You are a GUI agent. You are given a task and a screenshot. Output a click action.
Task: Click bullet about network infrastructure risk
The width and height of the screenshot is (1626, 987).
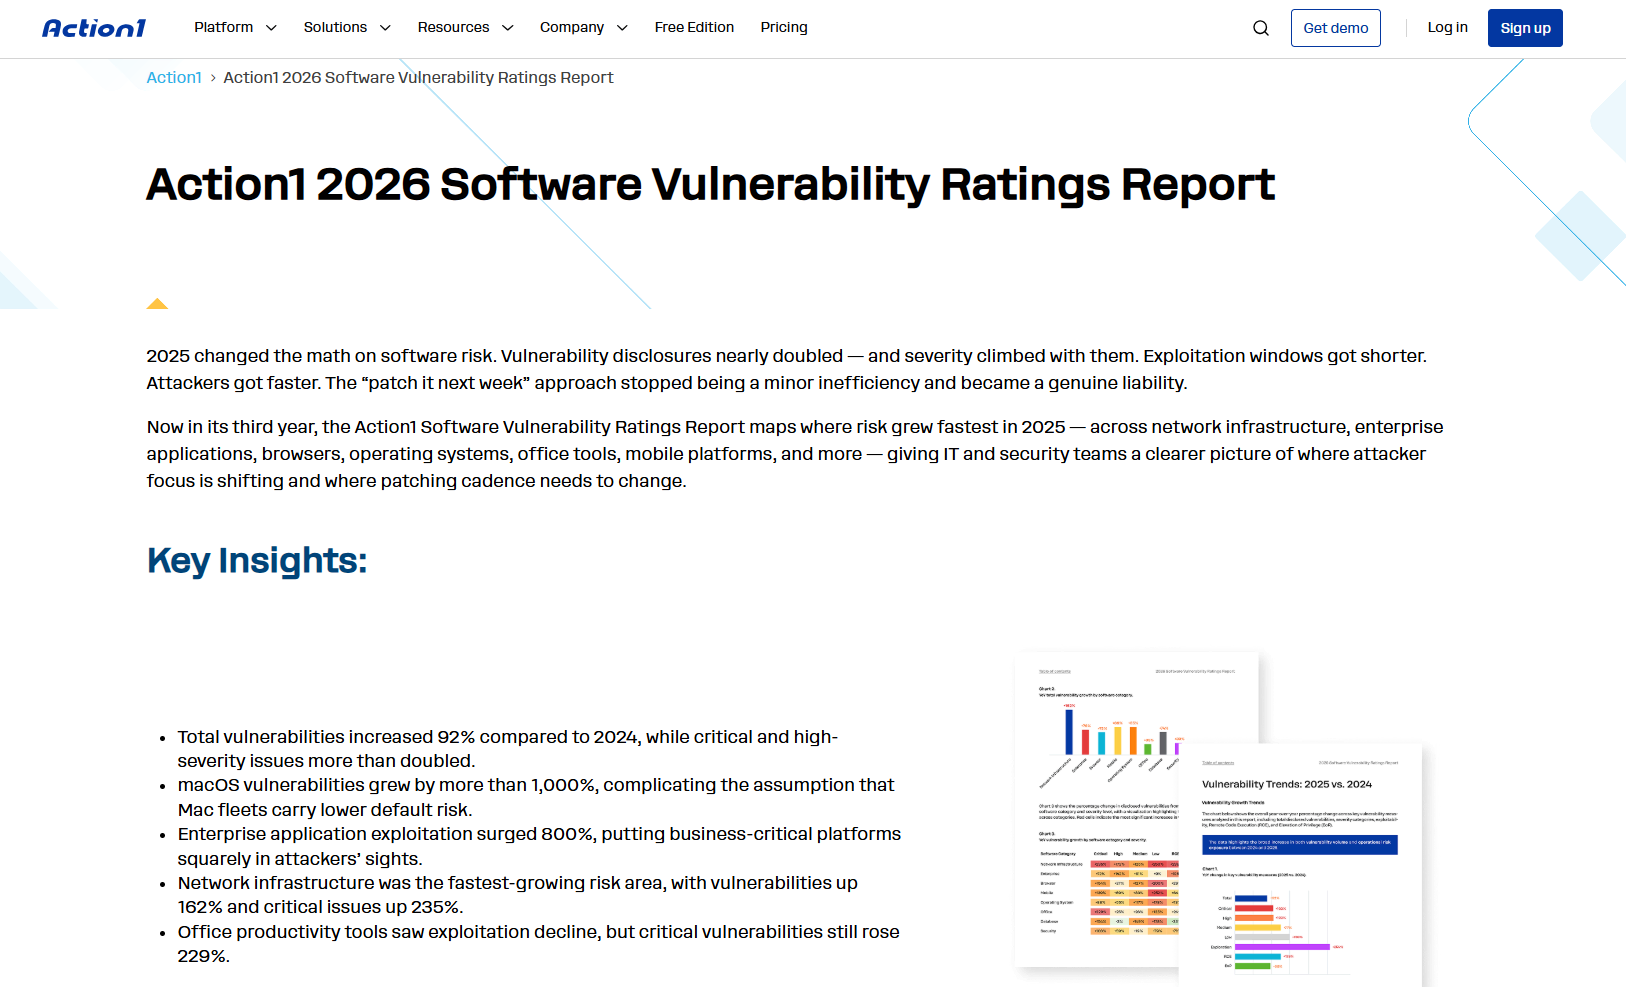(518, 895)
